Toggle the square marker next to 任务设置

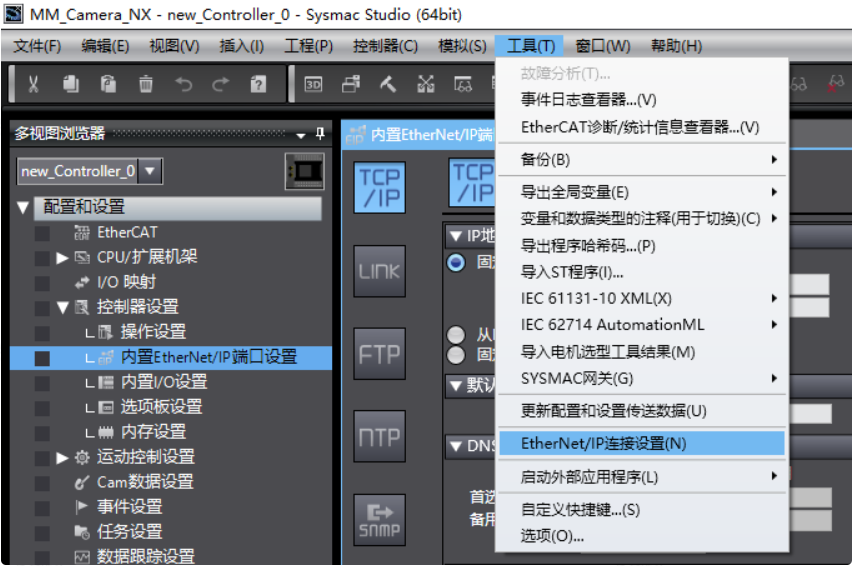pyautogui.click(x=42, y=533)
